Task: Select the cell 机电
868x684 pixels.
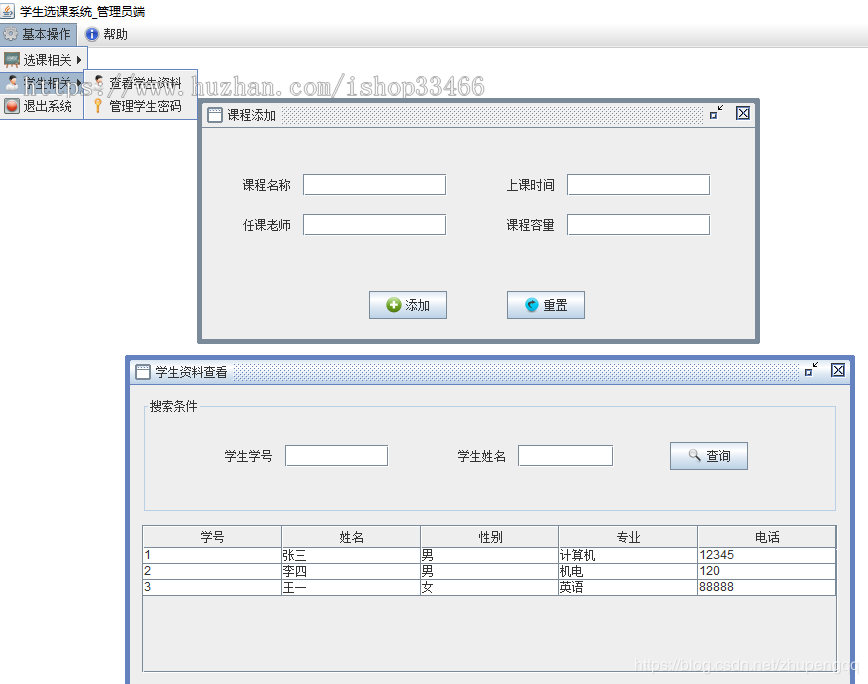Action: (x=628, y=571)
